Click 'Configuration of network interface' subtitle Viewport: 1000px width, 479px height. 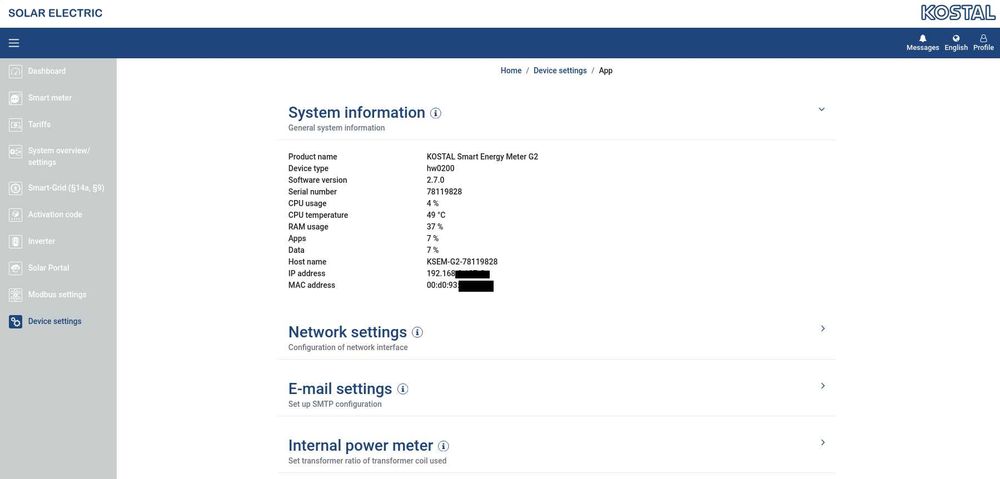pos(348,348)
